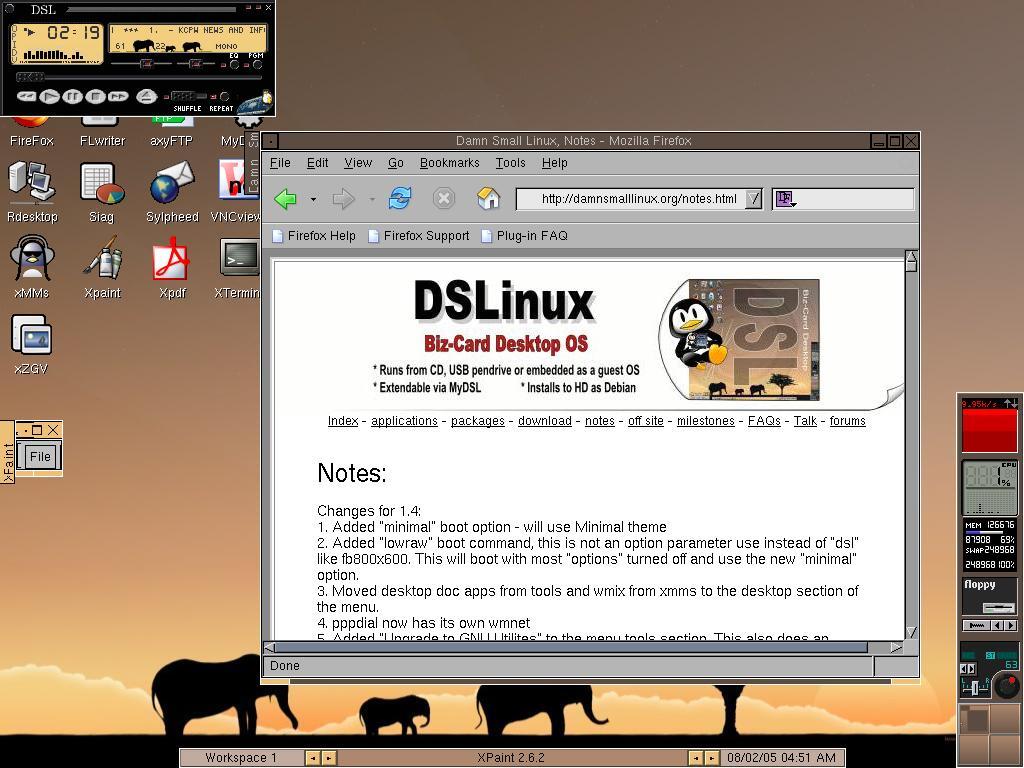This screenshot has height=768, width=1024.
Task: Open the search engine selector dropdown
Action: pyautogui.click(x=785, y=199)
